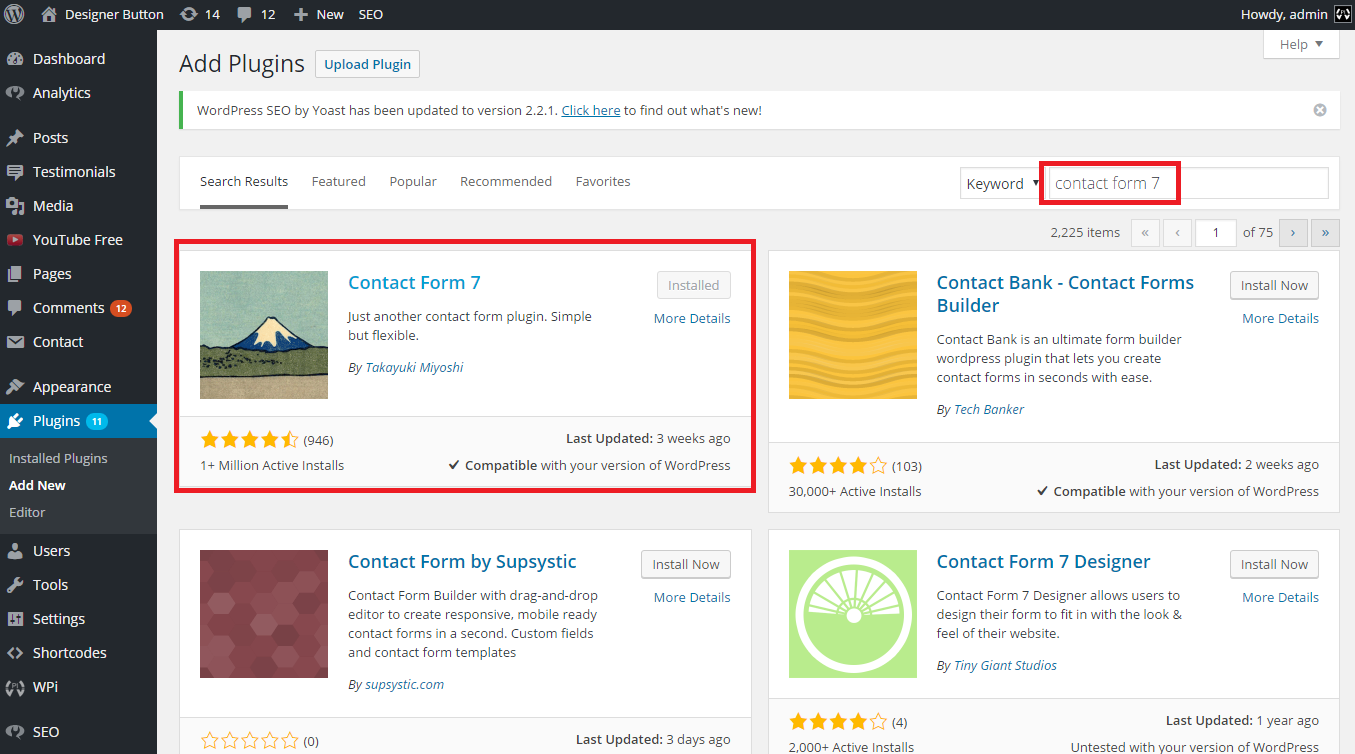Click the Contact Form 7 Designer wheel thumbnail
This screenshot has width=1355, height=754.
(x=853, y=614)
